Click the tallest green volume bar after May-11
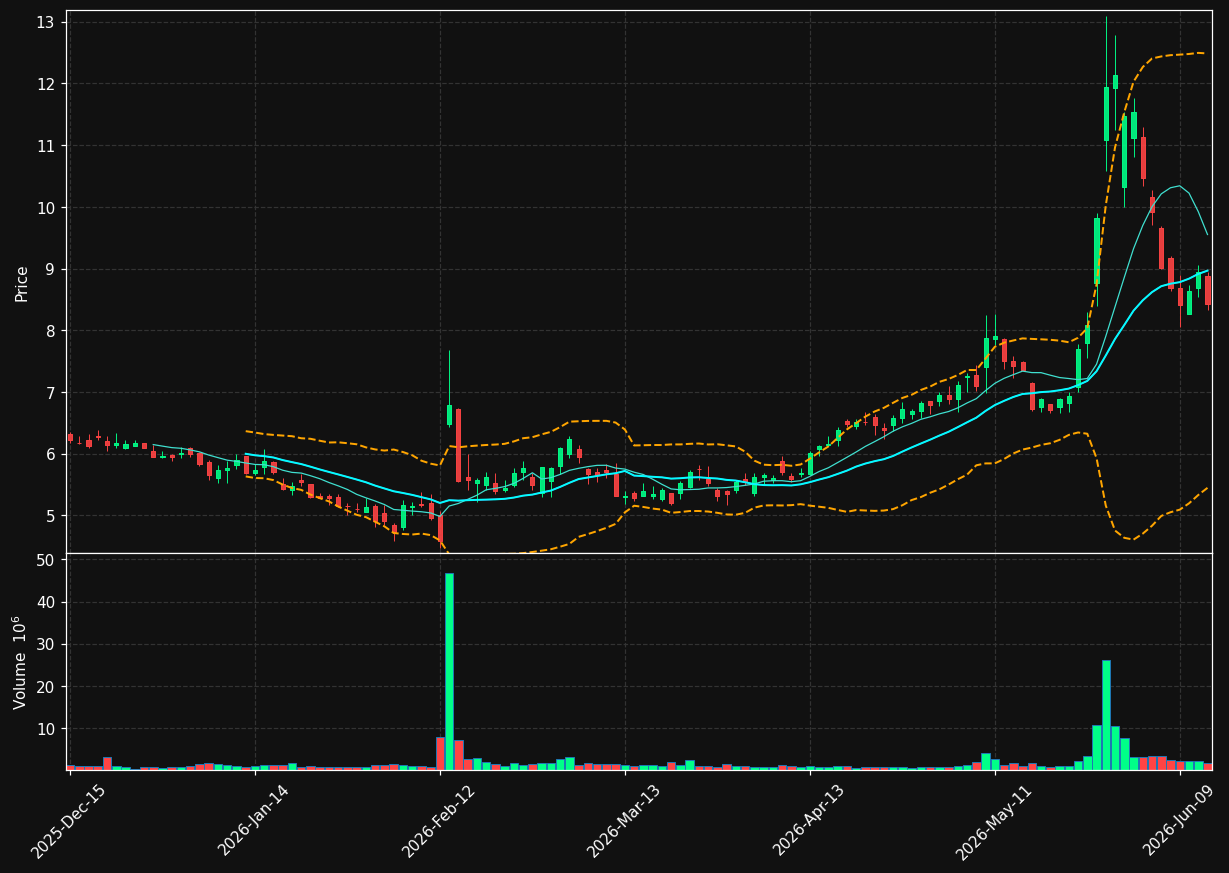 (1106, 715)
